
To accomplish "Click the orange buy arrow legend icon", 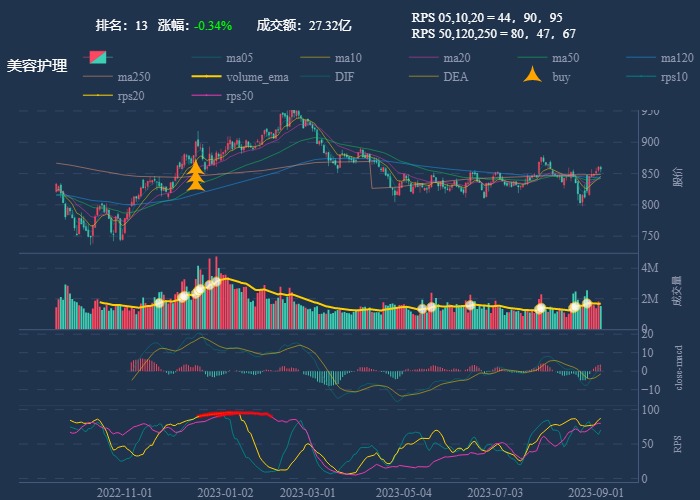I will click(534, 77).
